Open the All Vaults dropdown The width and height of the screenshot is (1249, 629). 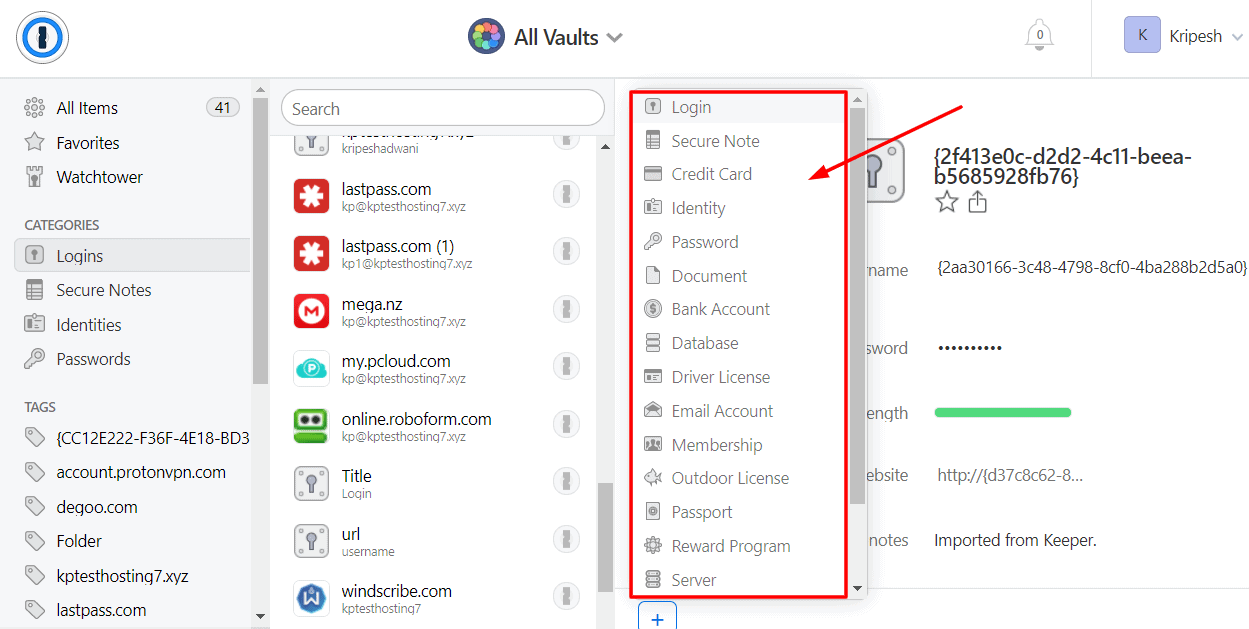click(546, 37)
